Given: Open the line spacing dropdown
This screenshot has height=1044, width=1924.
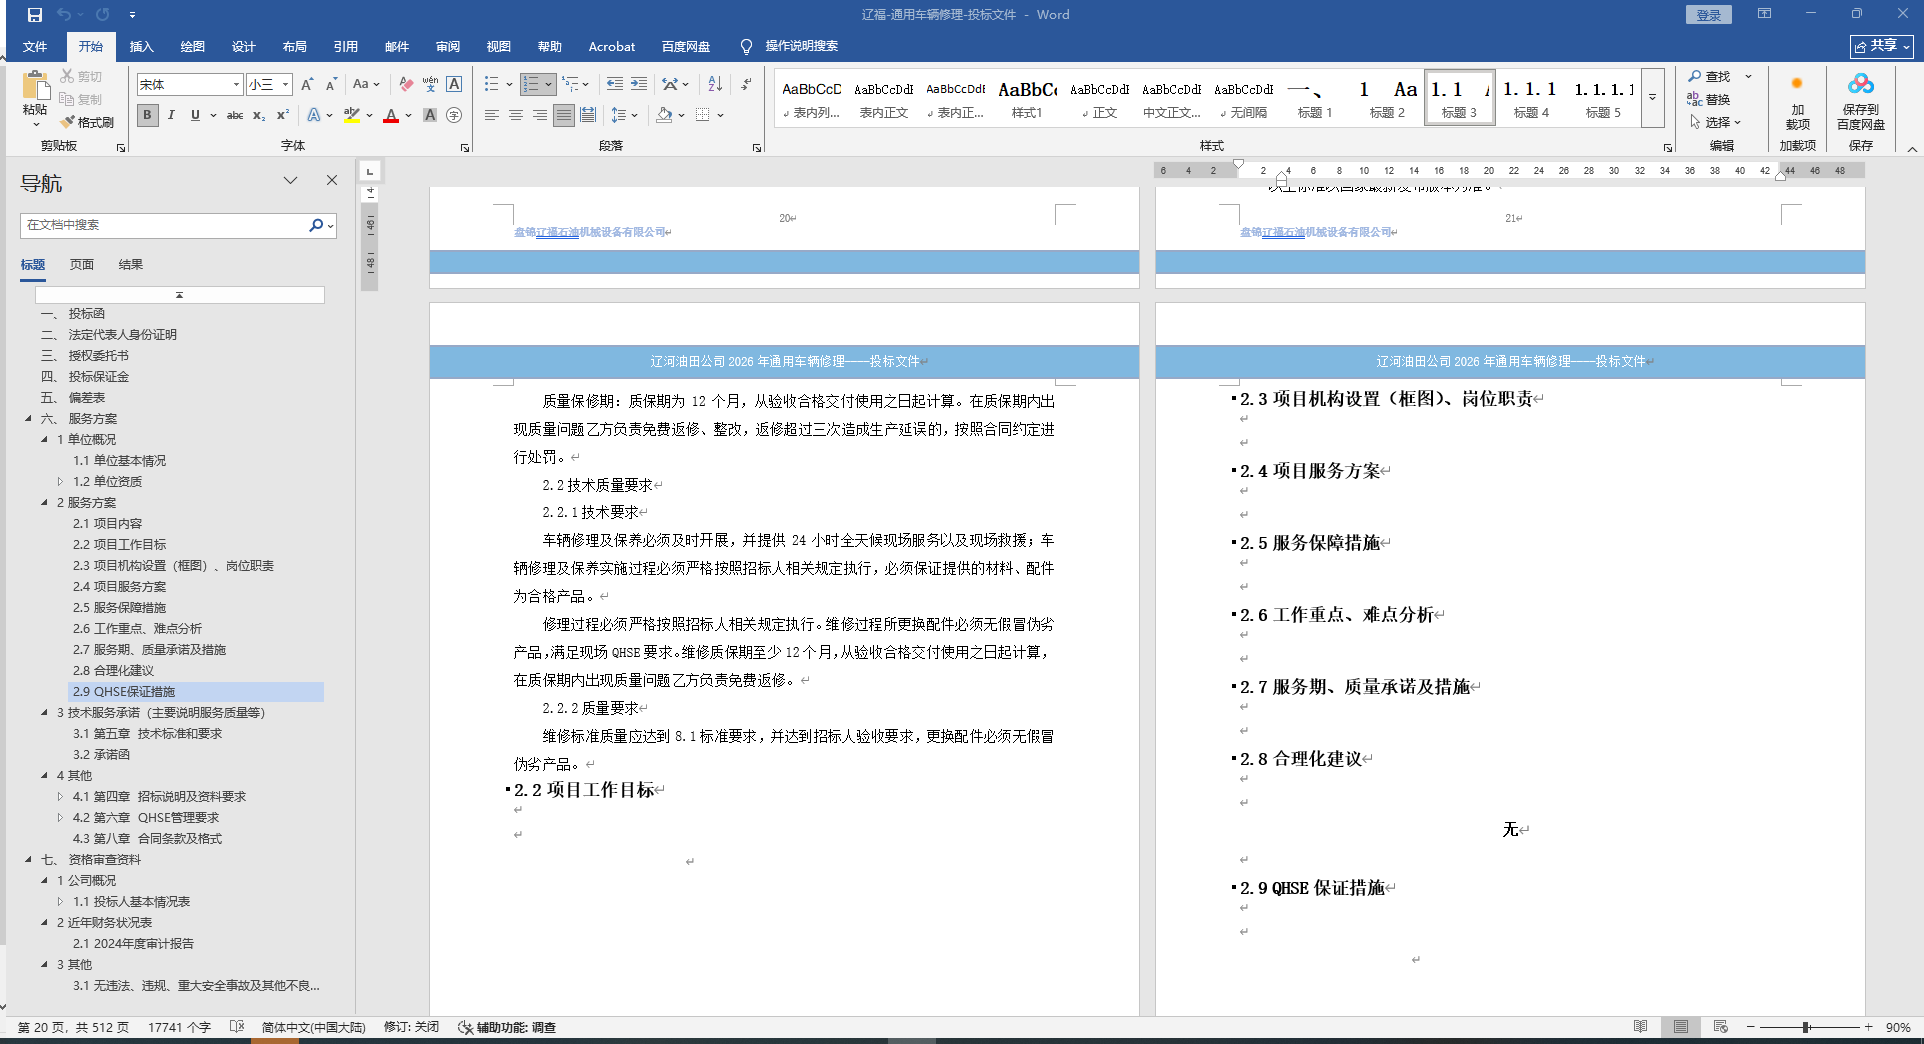Looking at the screenshot, I should [x=625, y=115].
